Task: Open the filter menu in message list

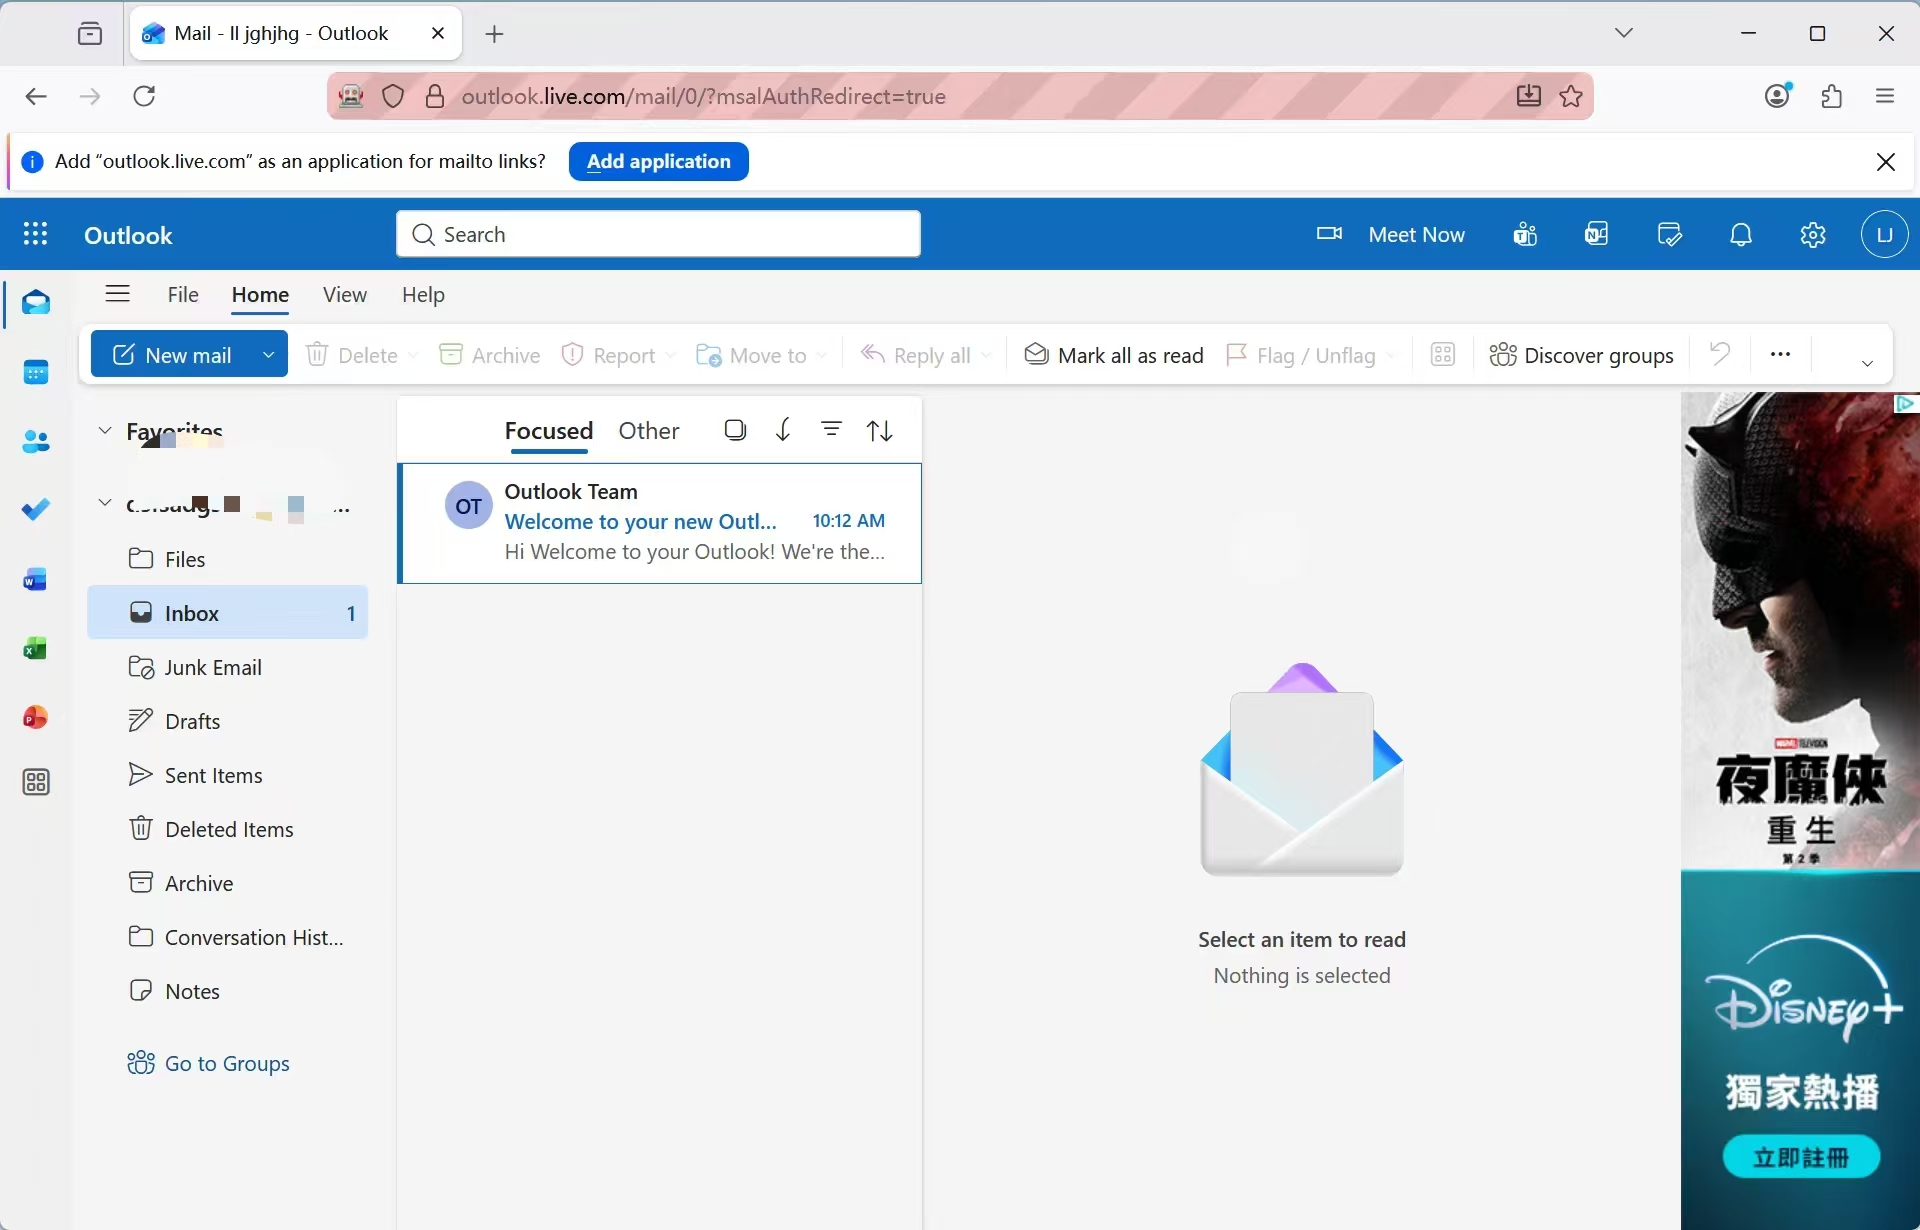Action: click(833, 429)
